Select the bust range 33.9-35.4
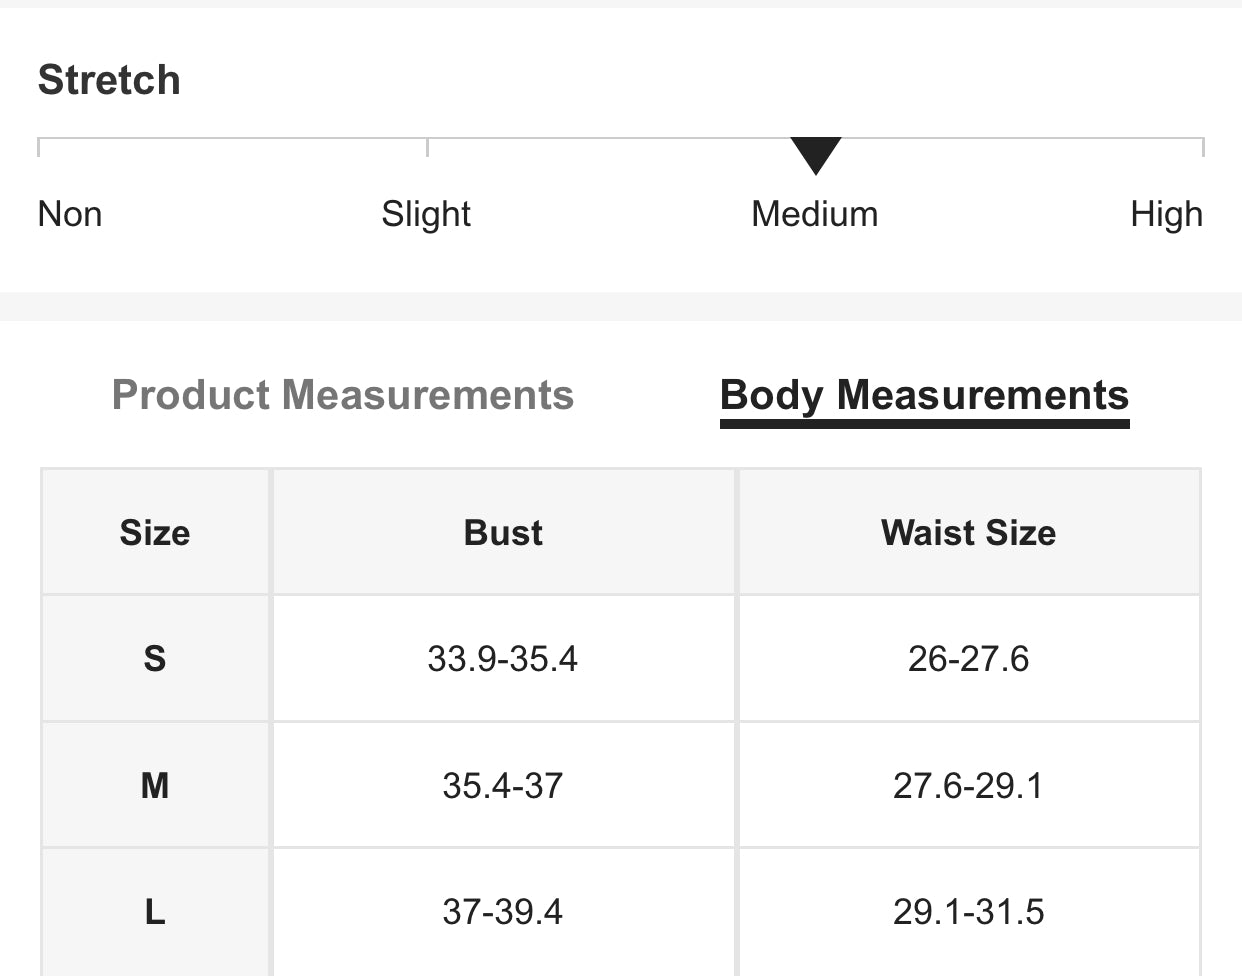Image resolution: width=1242 pixels, height=976 pixels. coord(503,658)
